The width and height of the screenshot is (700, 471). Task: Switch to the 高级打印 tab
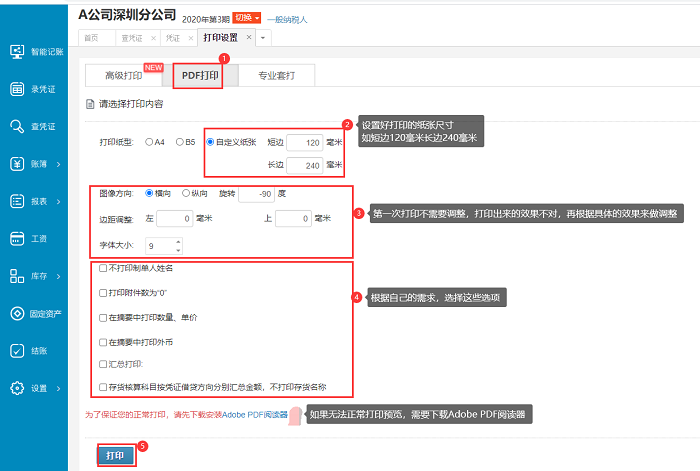[x=123, y=75]
